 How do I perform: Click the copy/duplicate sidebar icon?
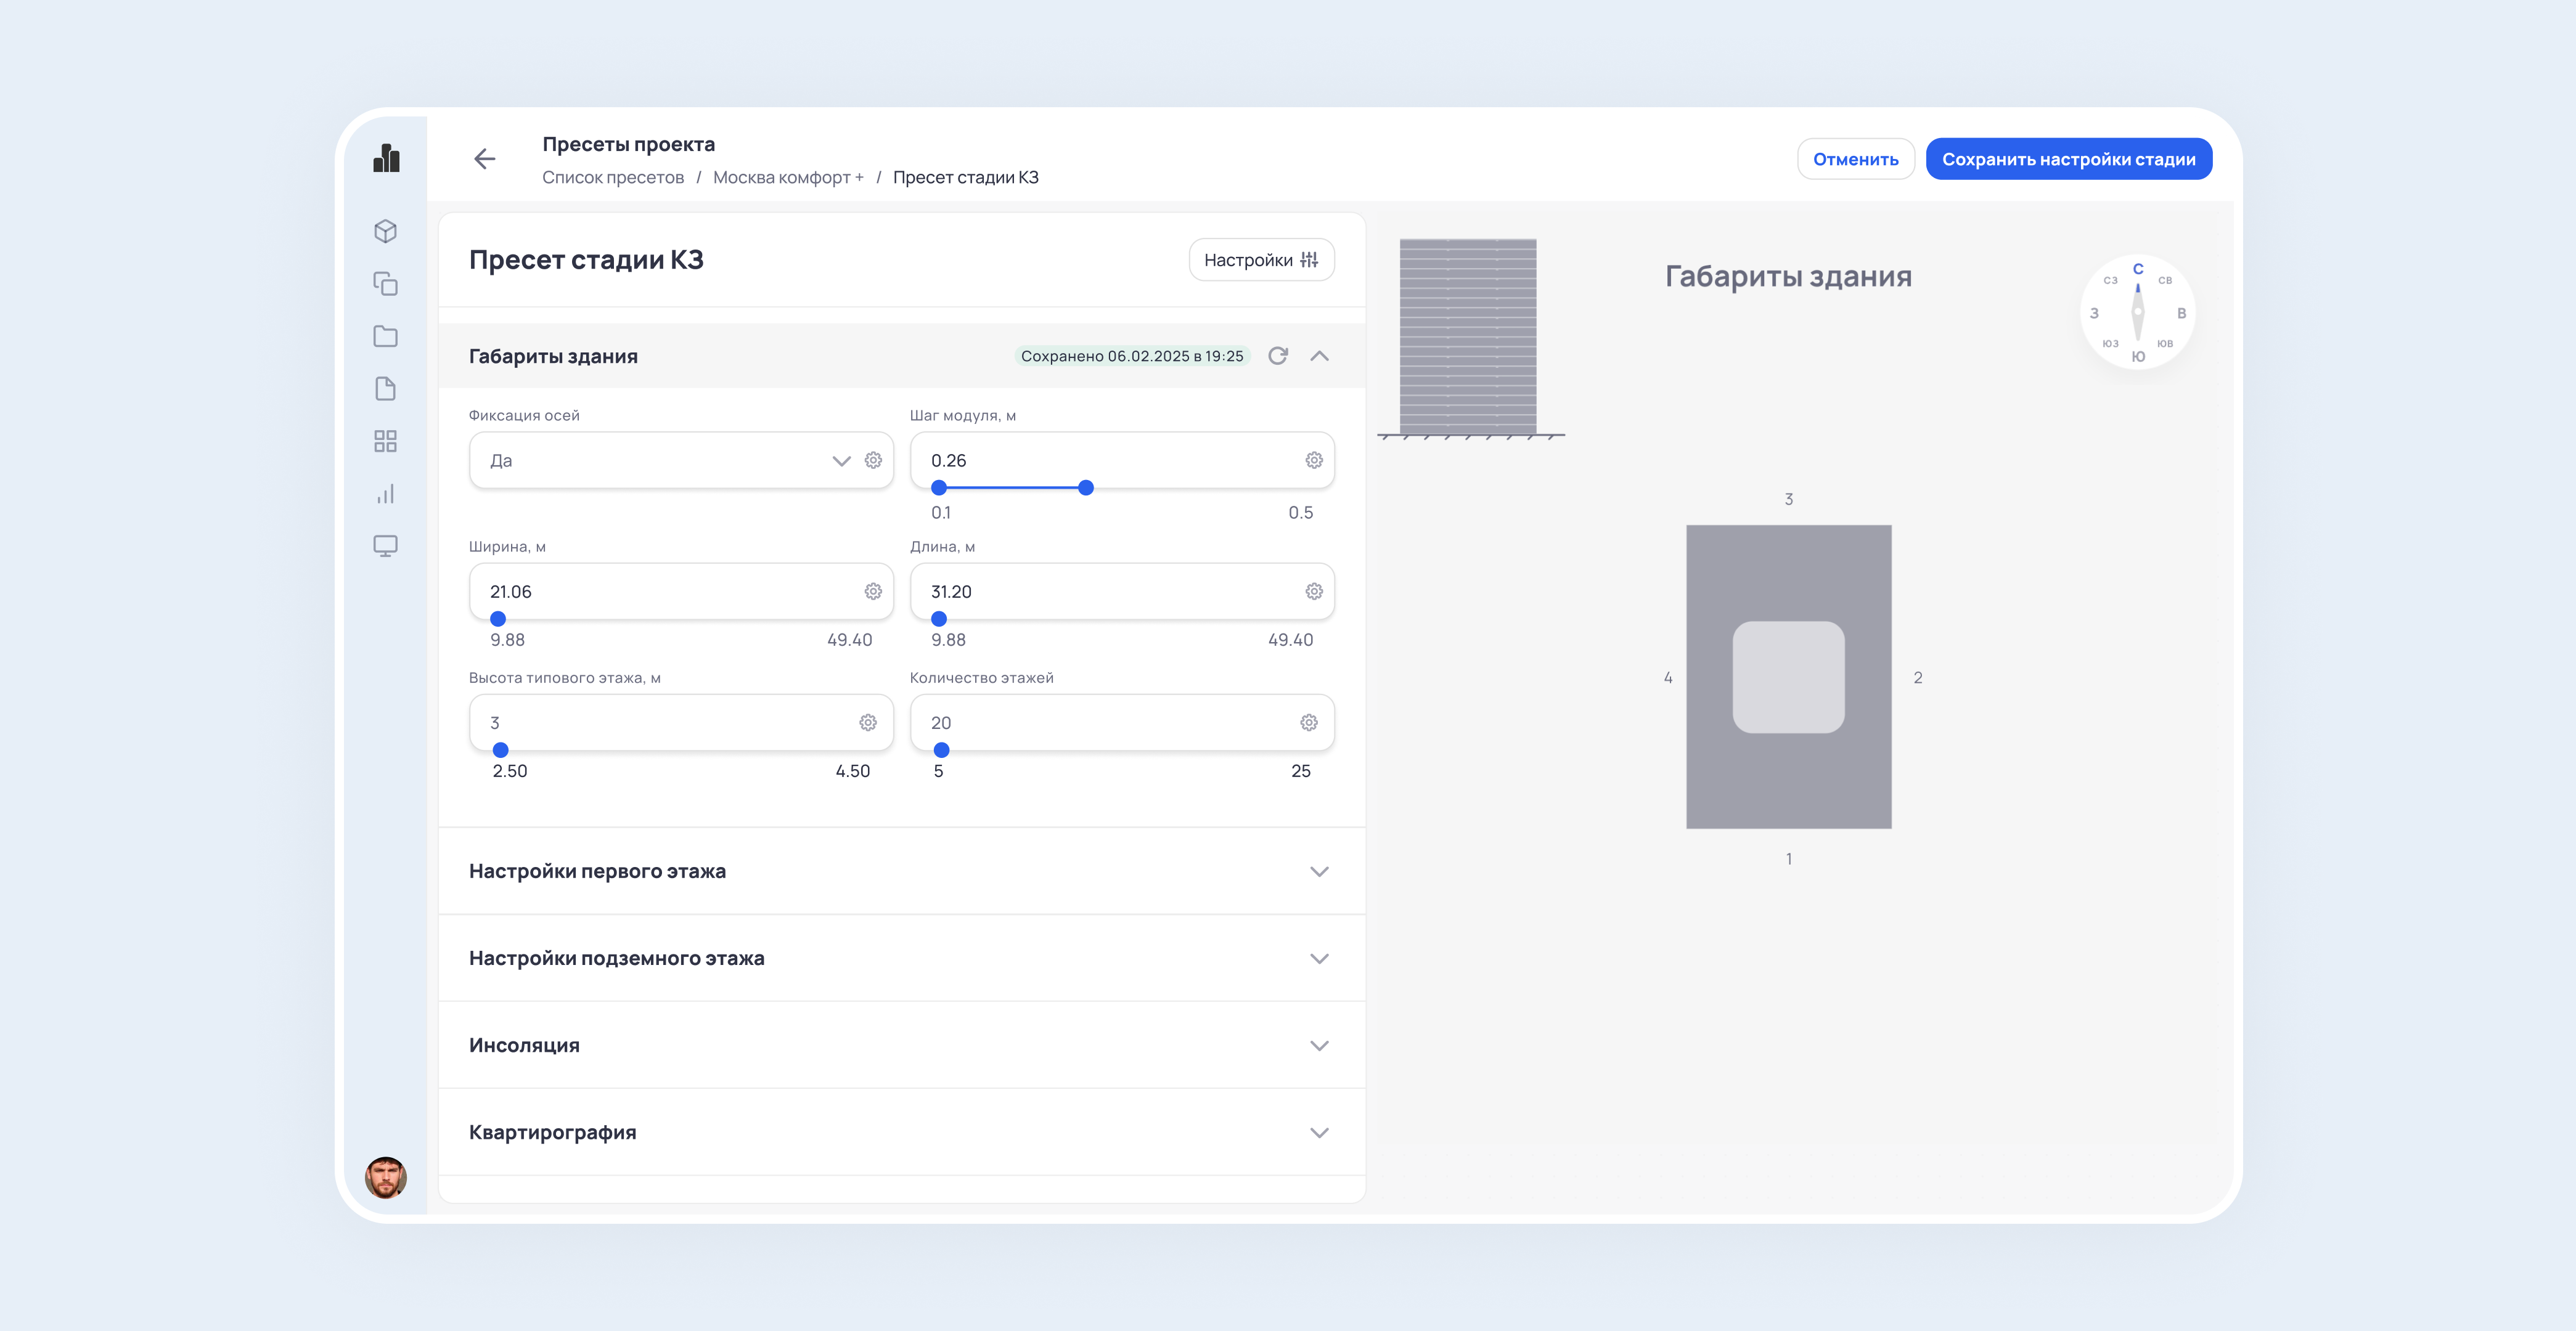coord(385,284)
